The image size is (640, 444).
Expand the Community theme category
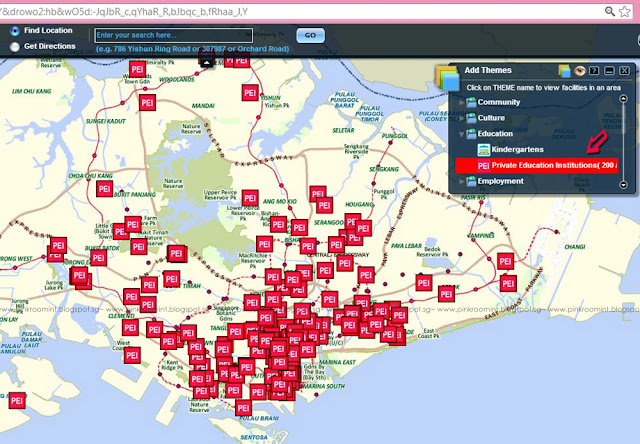(x=462, y=102)
